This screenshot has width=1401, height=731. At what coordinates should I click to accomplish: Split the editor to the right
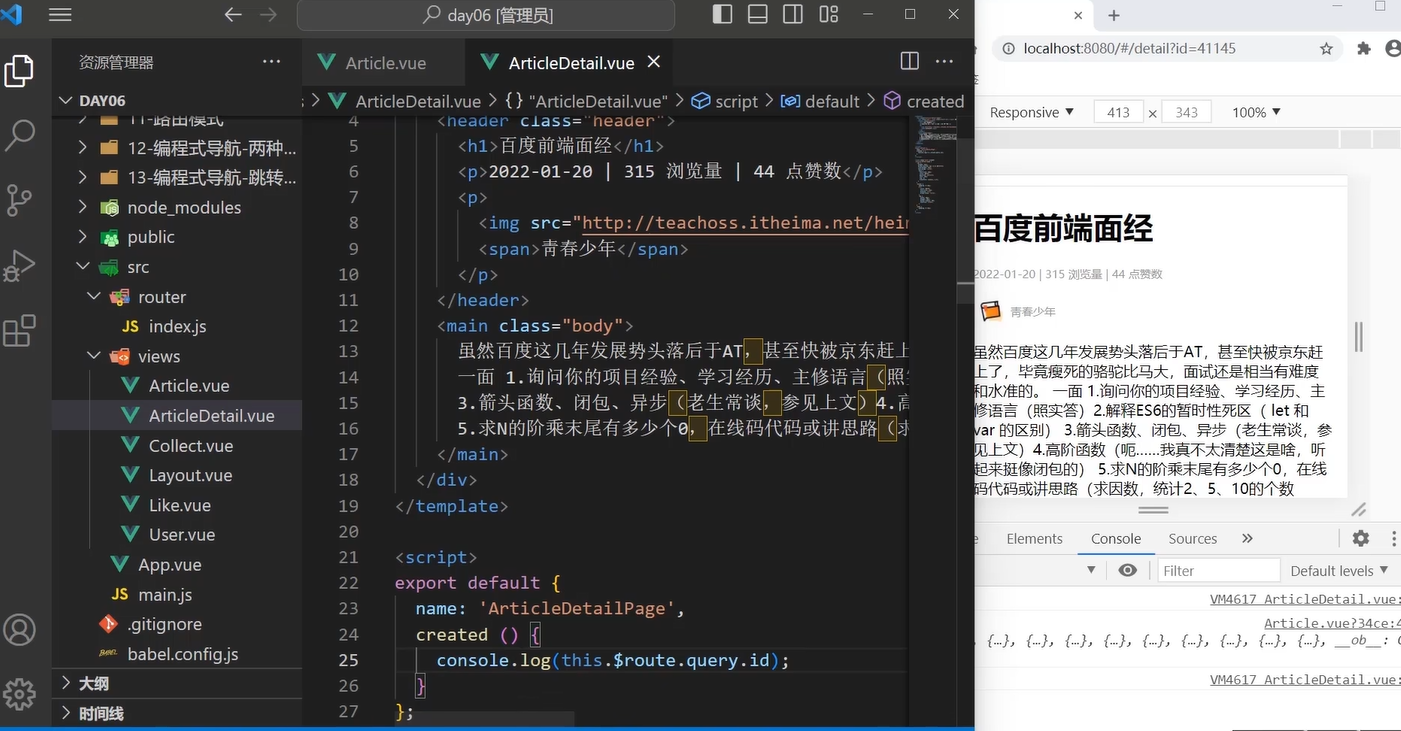[909, 61]
